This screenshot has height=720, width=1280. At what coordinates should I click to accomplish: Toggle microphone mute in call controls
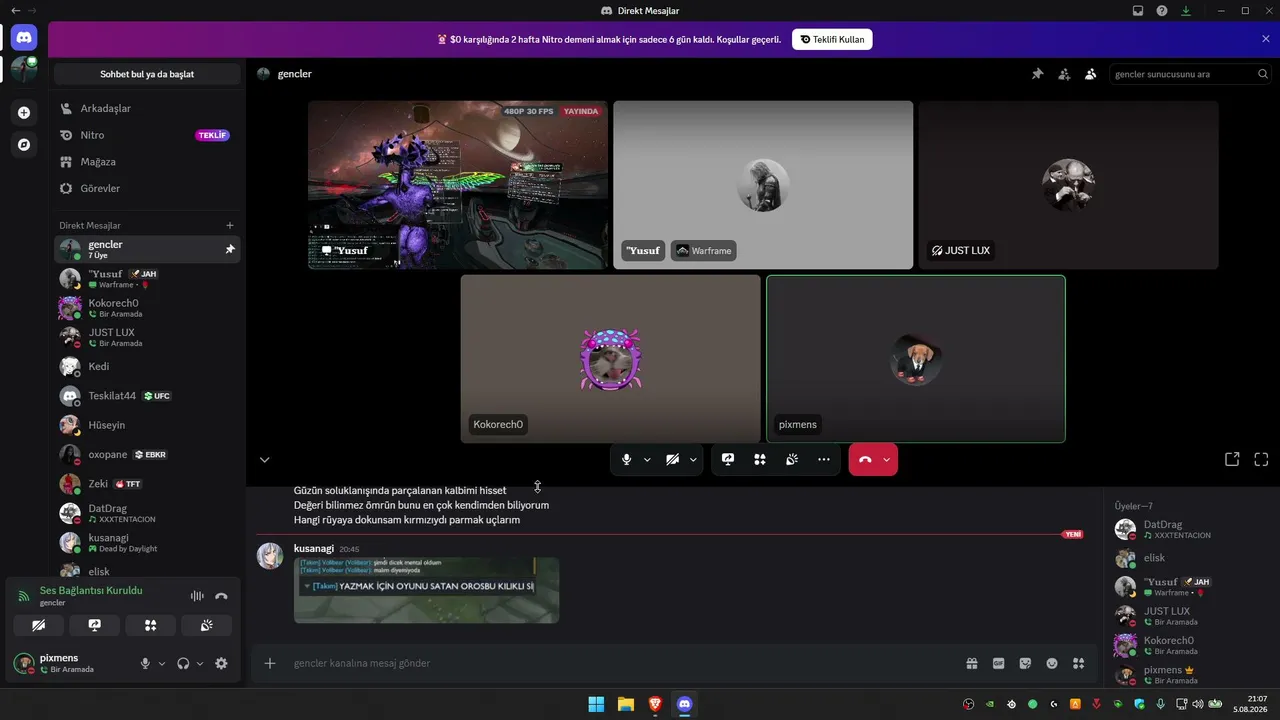[x=626, y=459]
